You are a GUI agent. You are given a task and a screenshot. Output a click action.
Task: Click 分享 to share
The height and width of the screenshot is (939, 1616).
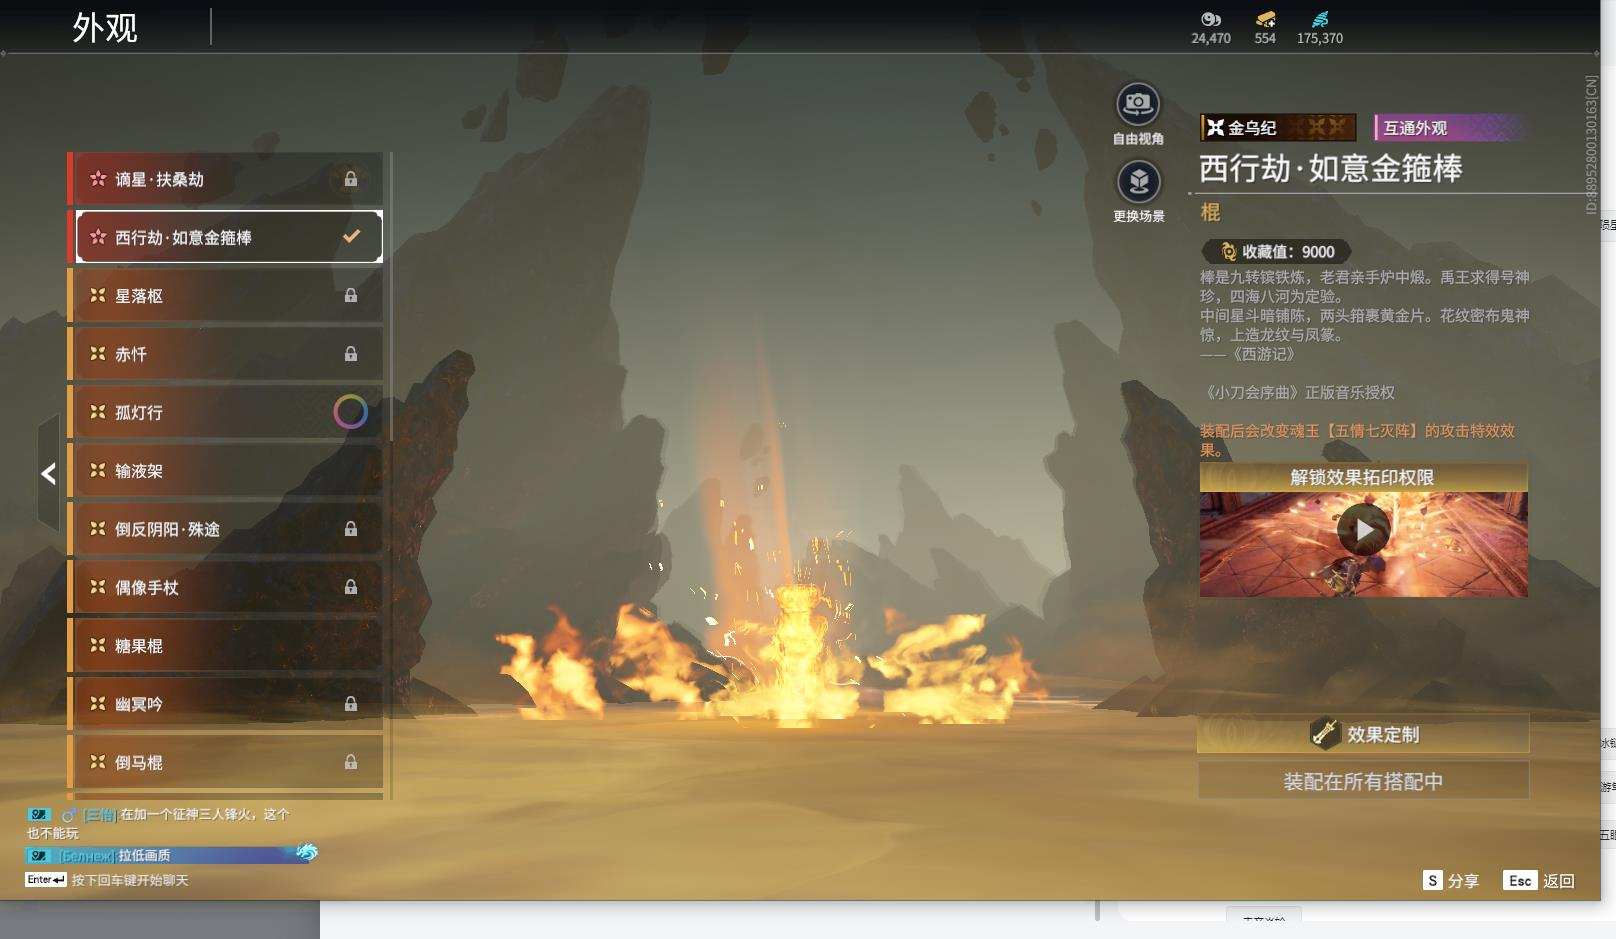tap(1463, 881)
